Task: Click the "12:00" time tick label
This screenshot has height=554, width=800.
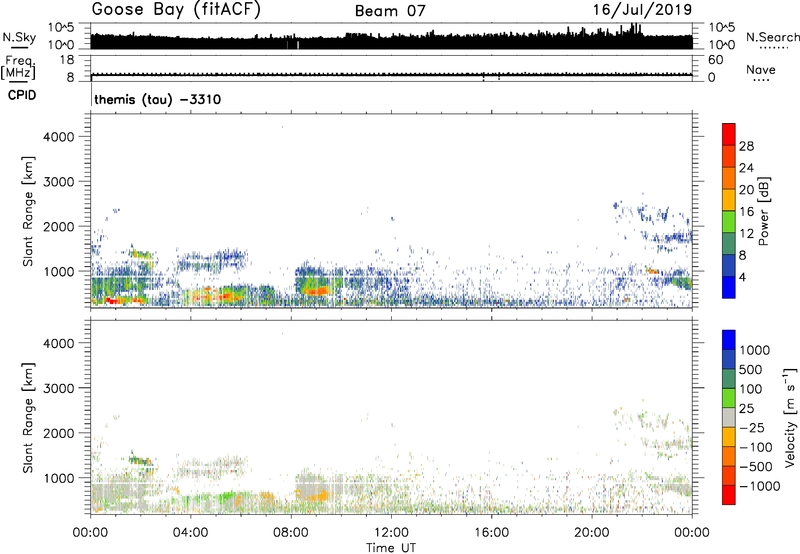Action: point(391,533)
